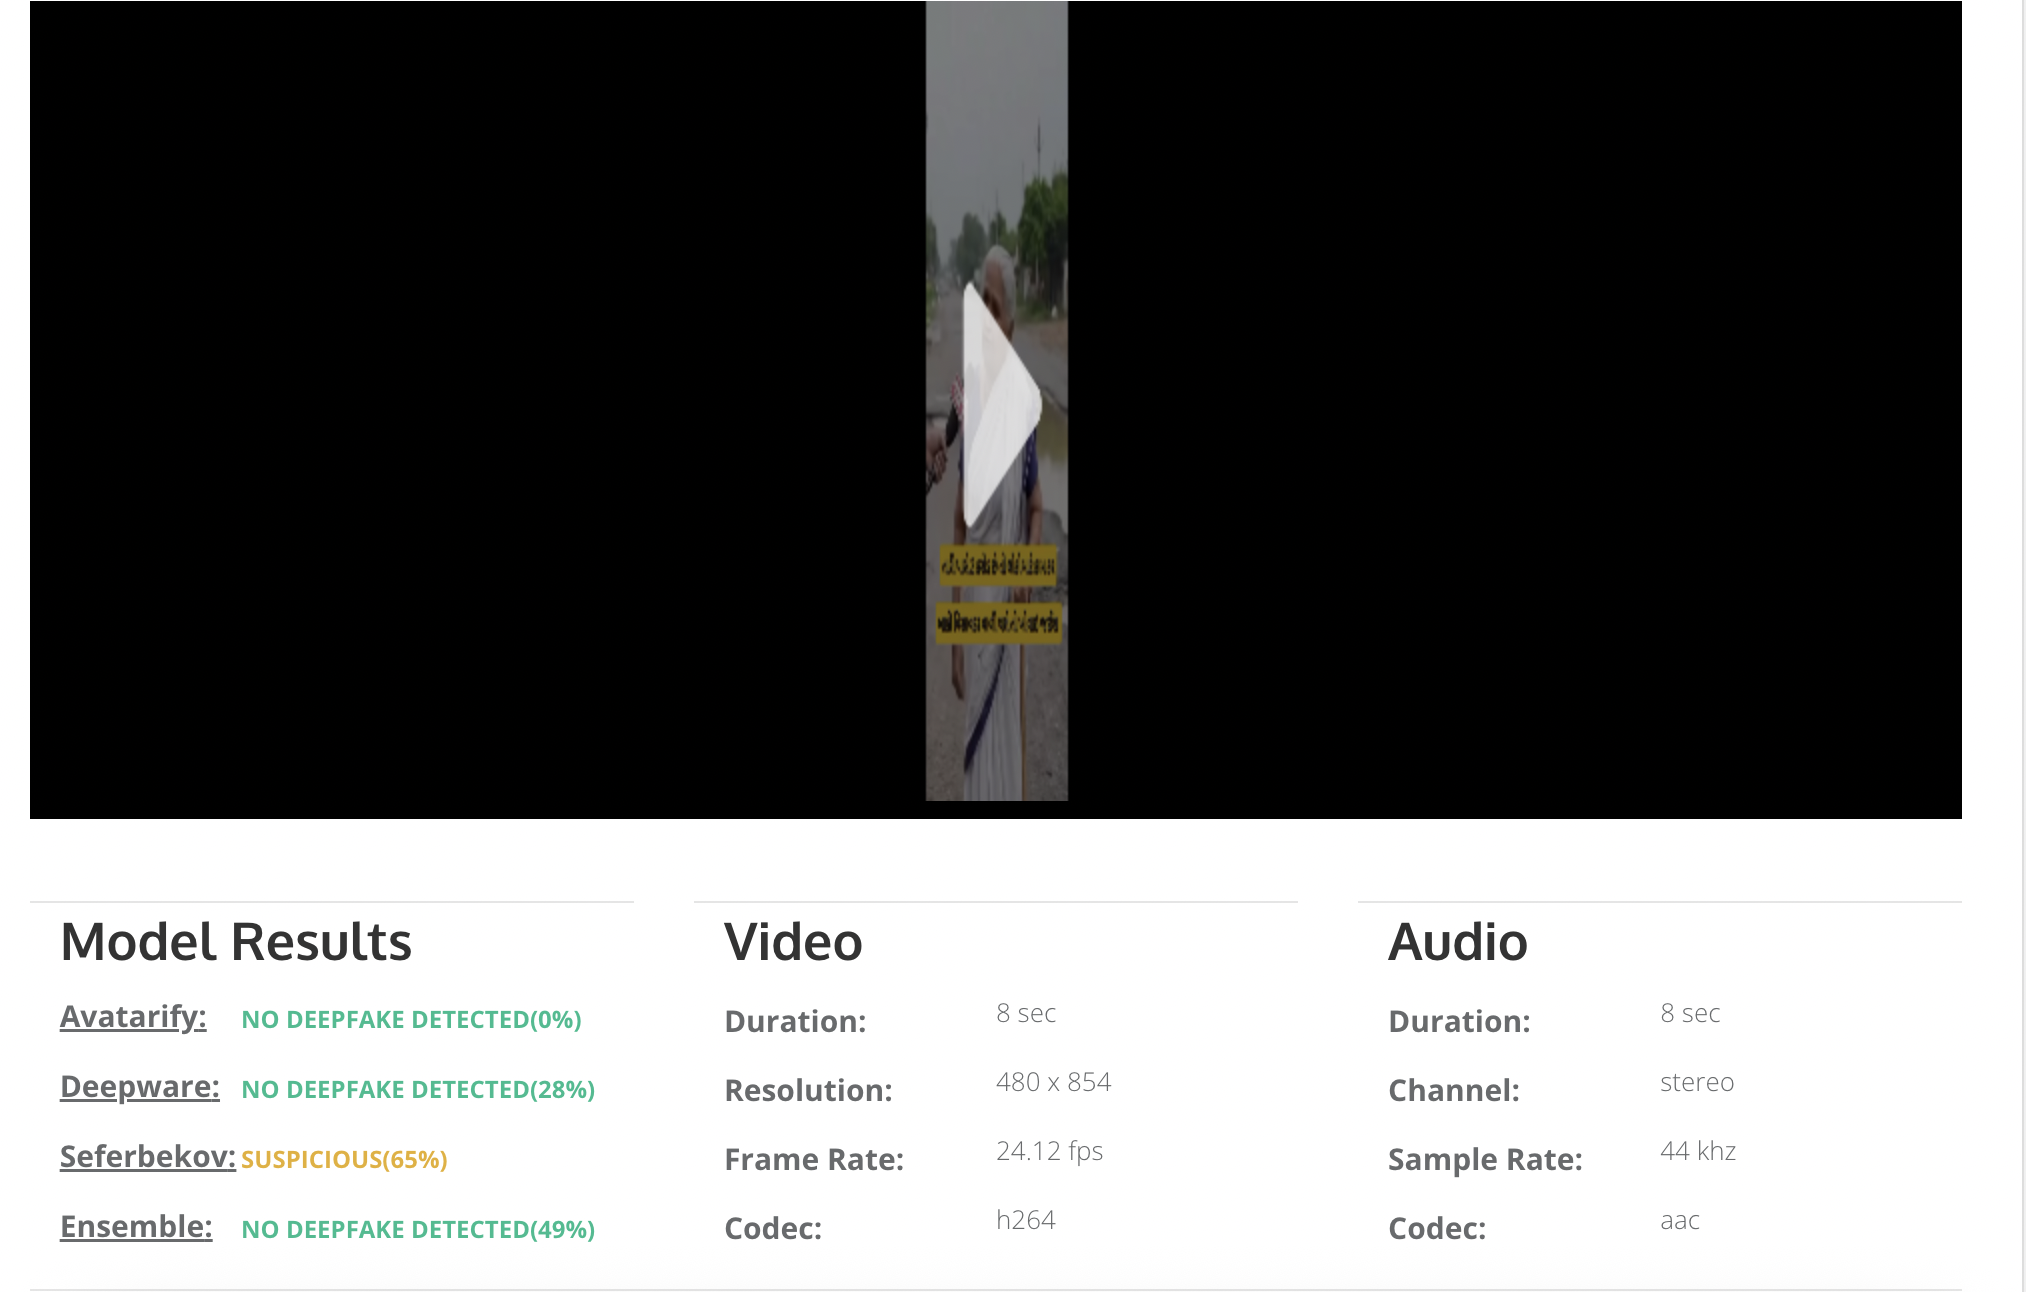2026x1292 pixels.
Task: Click the stereo channel value
Action: pyautogui.click(x=1696, y=1082)
